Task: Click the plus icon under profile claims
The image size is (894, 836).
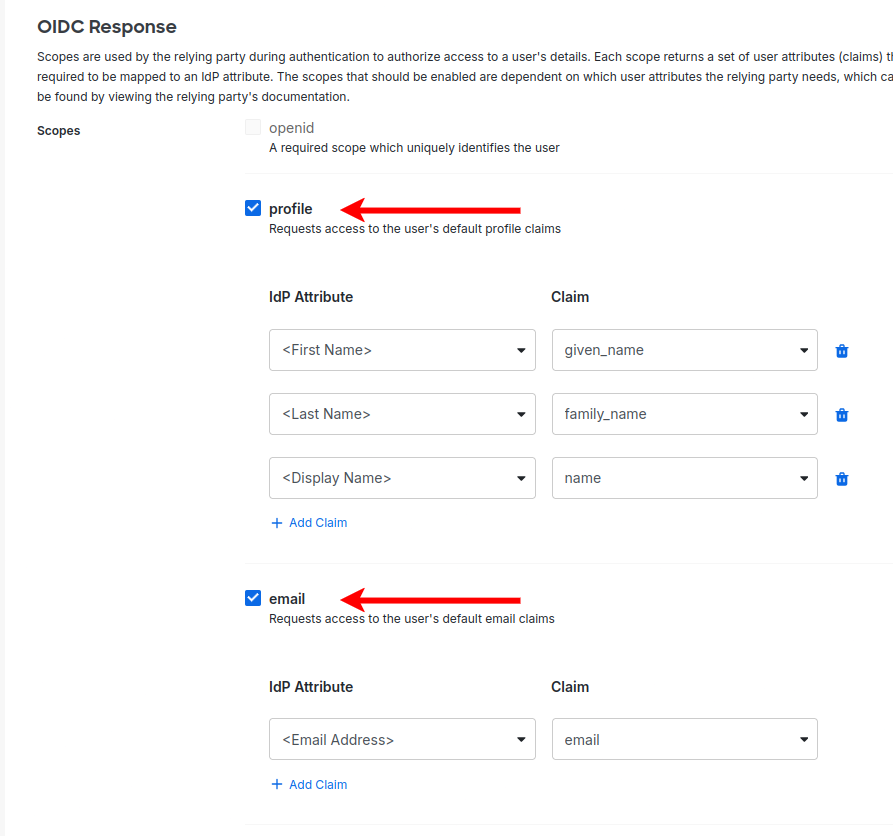Action: 277,523
